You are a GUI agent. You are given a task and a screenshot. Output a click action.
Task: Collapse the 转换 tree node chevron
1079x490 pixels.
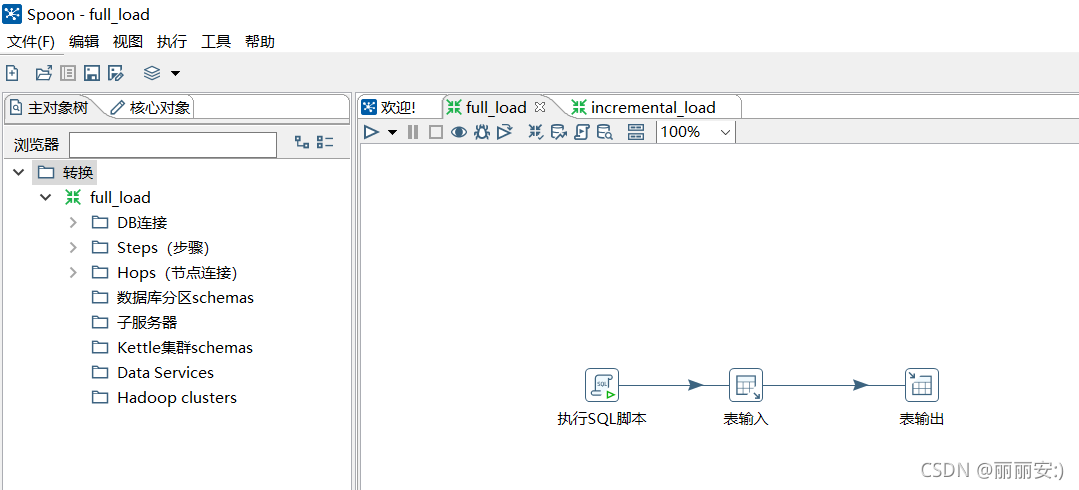19,172
